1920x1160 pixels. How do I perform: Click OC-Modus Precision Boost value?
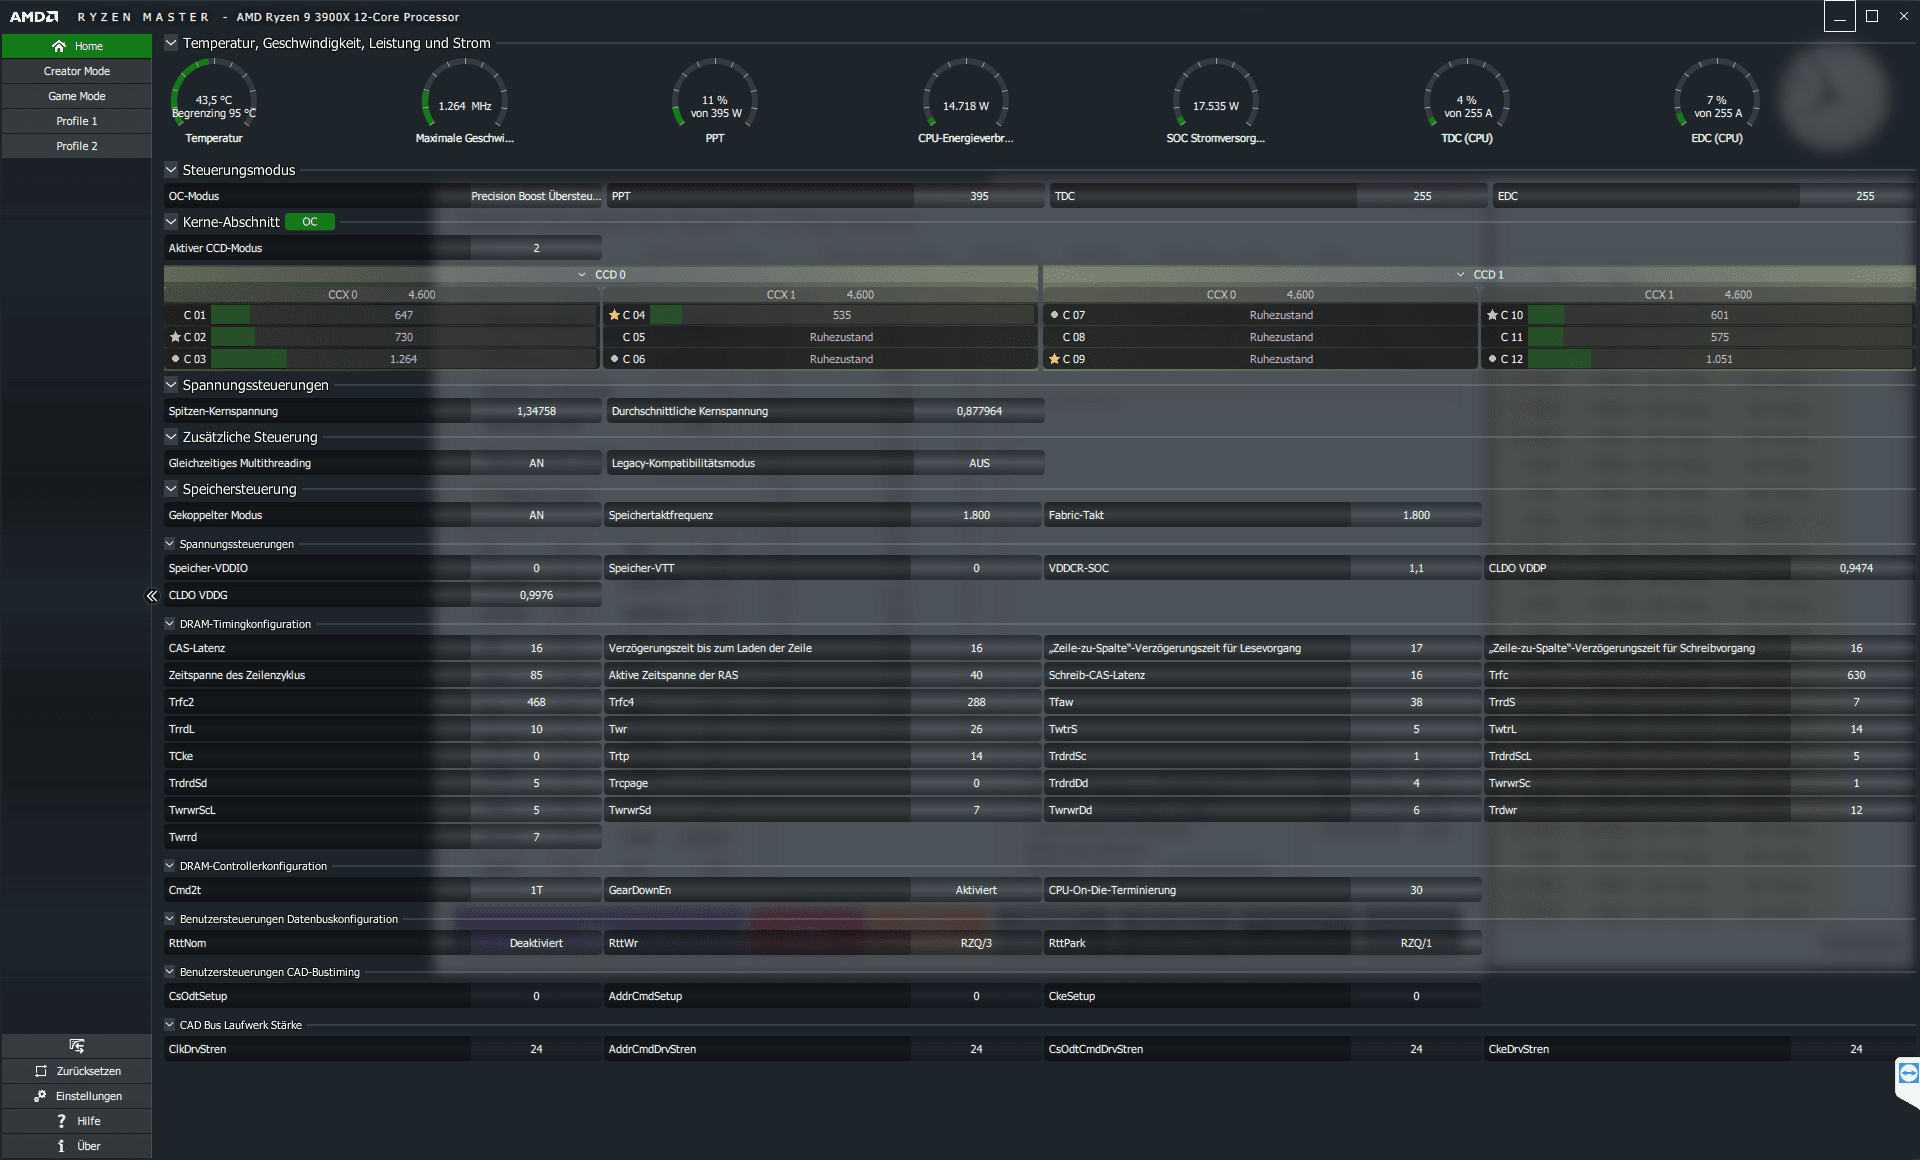[x=536, y=196]
